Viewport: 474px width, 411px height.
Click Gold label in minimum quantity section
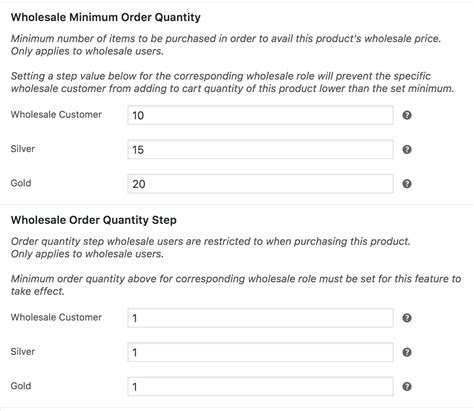21,183
